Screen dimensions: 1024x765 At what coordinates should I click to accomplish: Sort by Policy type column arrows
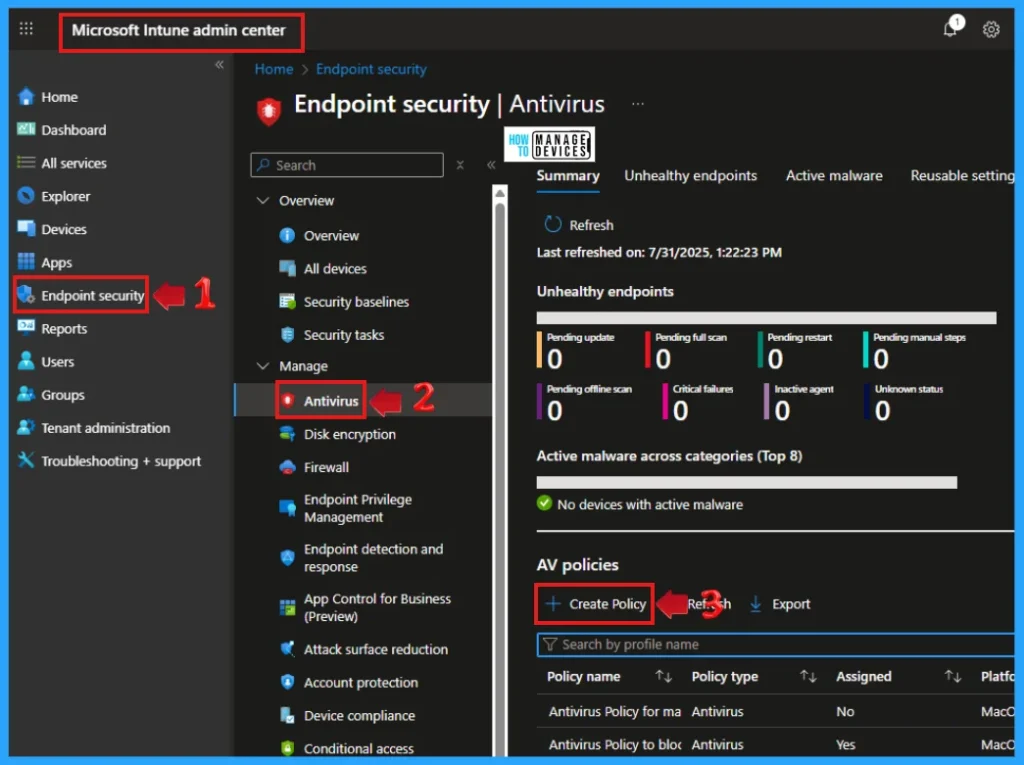coord(808,676)
